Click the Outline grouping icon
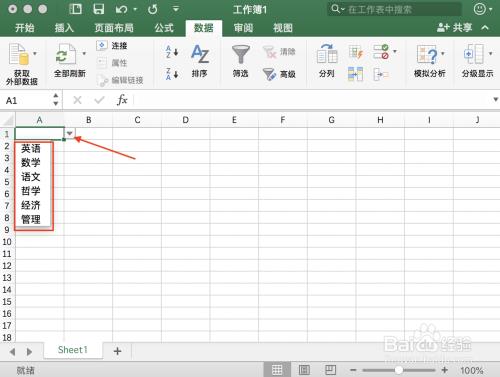 (474, 54)
